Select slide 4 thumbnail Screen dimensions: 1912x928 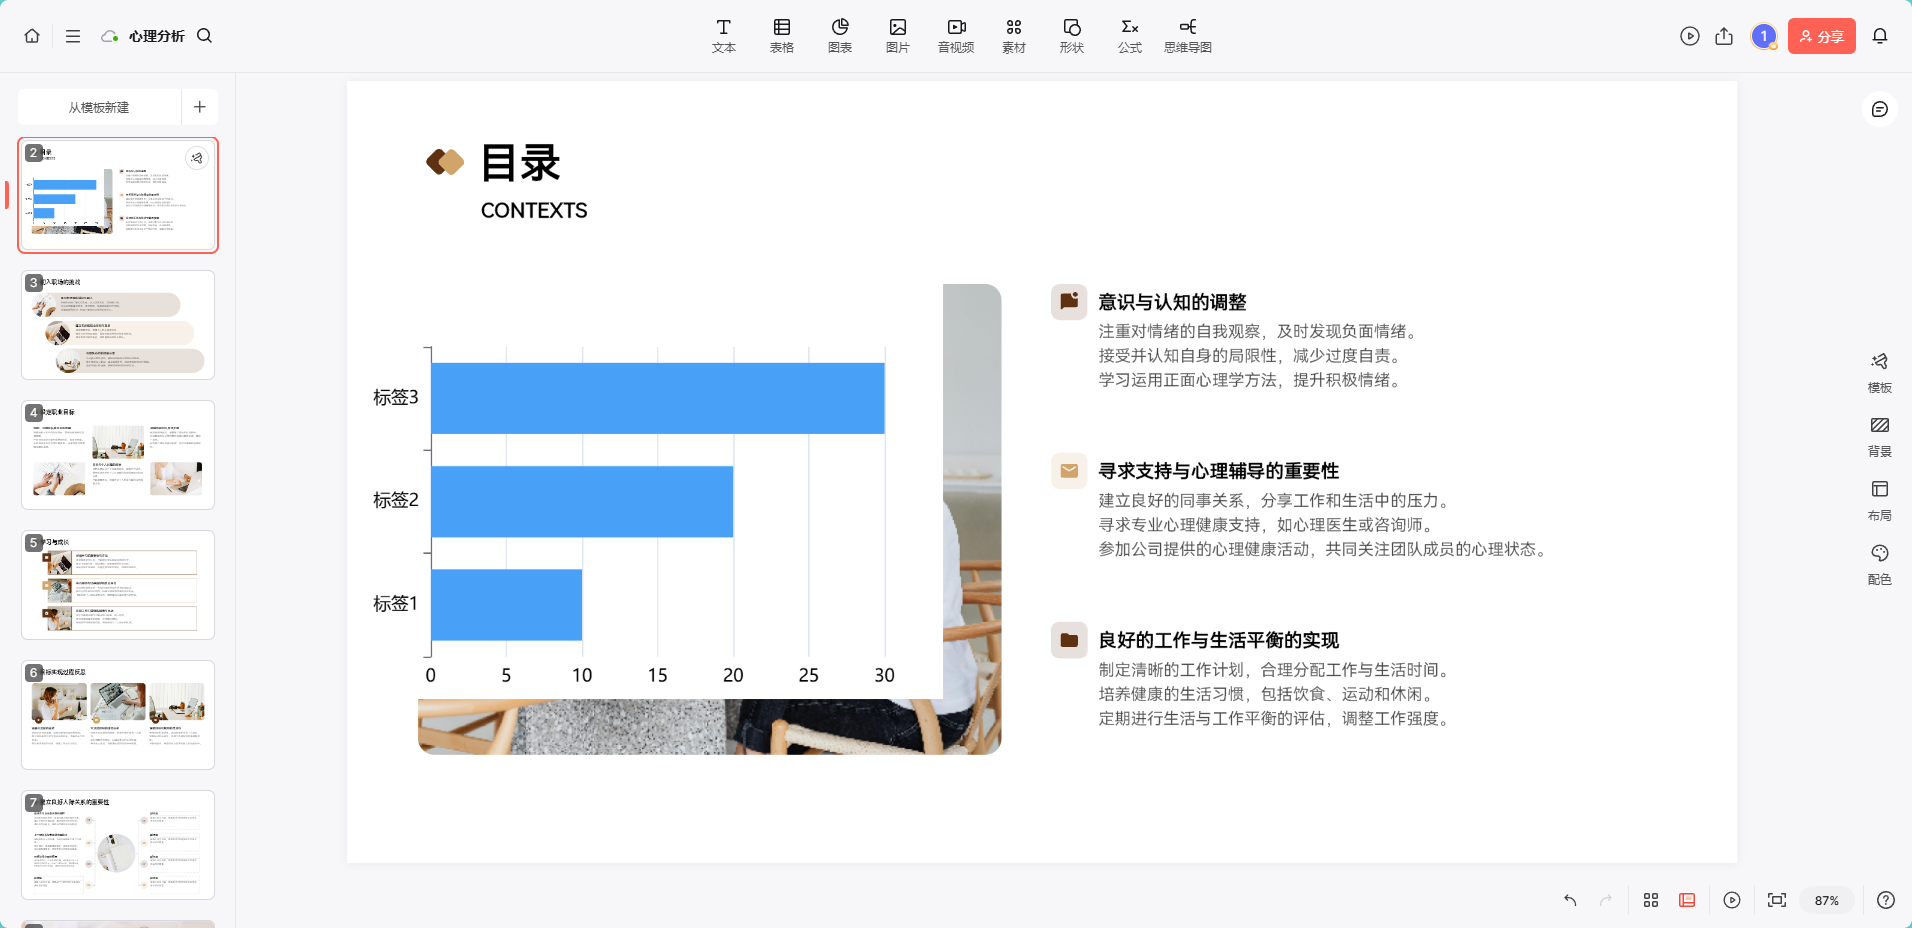[x=118, y=455]
